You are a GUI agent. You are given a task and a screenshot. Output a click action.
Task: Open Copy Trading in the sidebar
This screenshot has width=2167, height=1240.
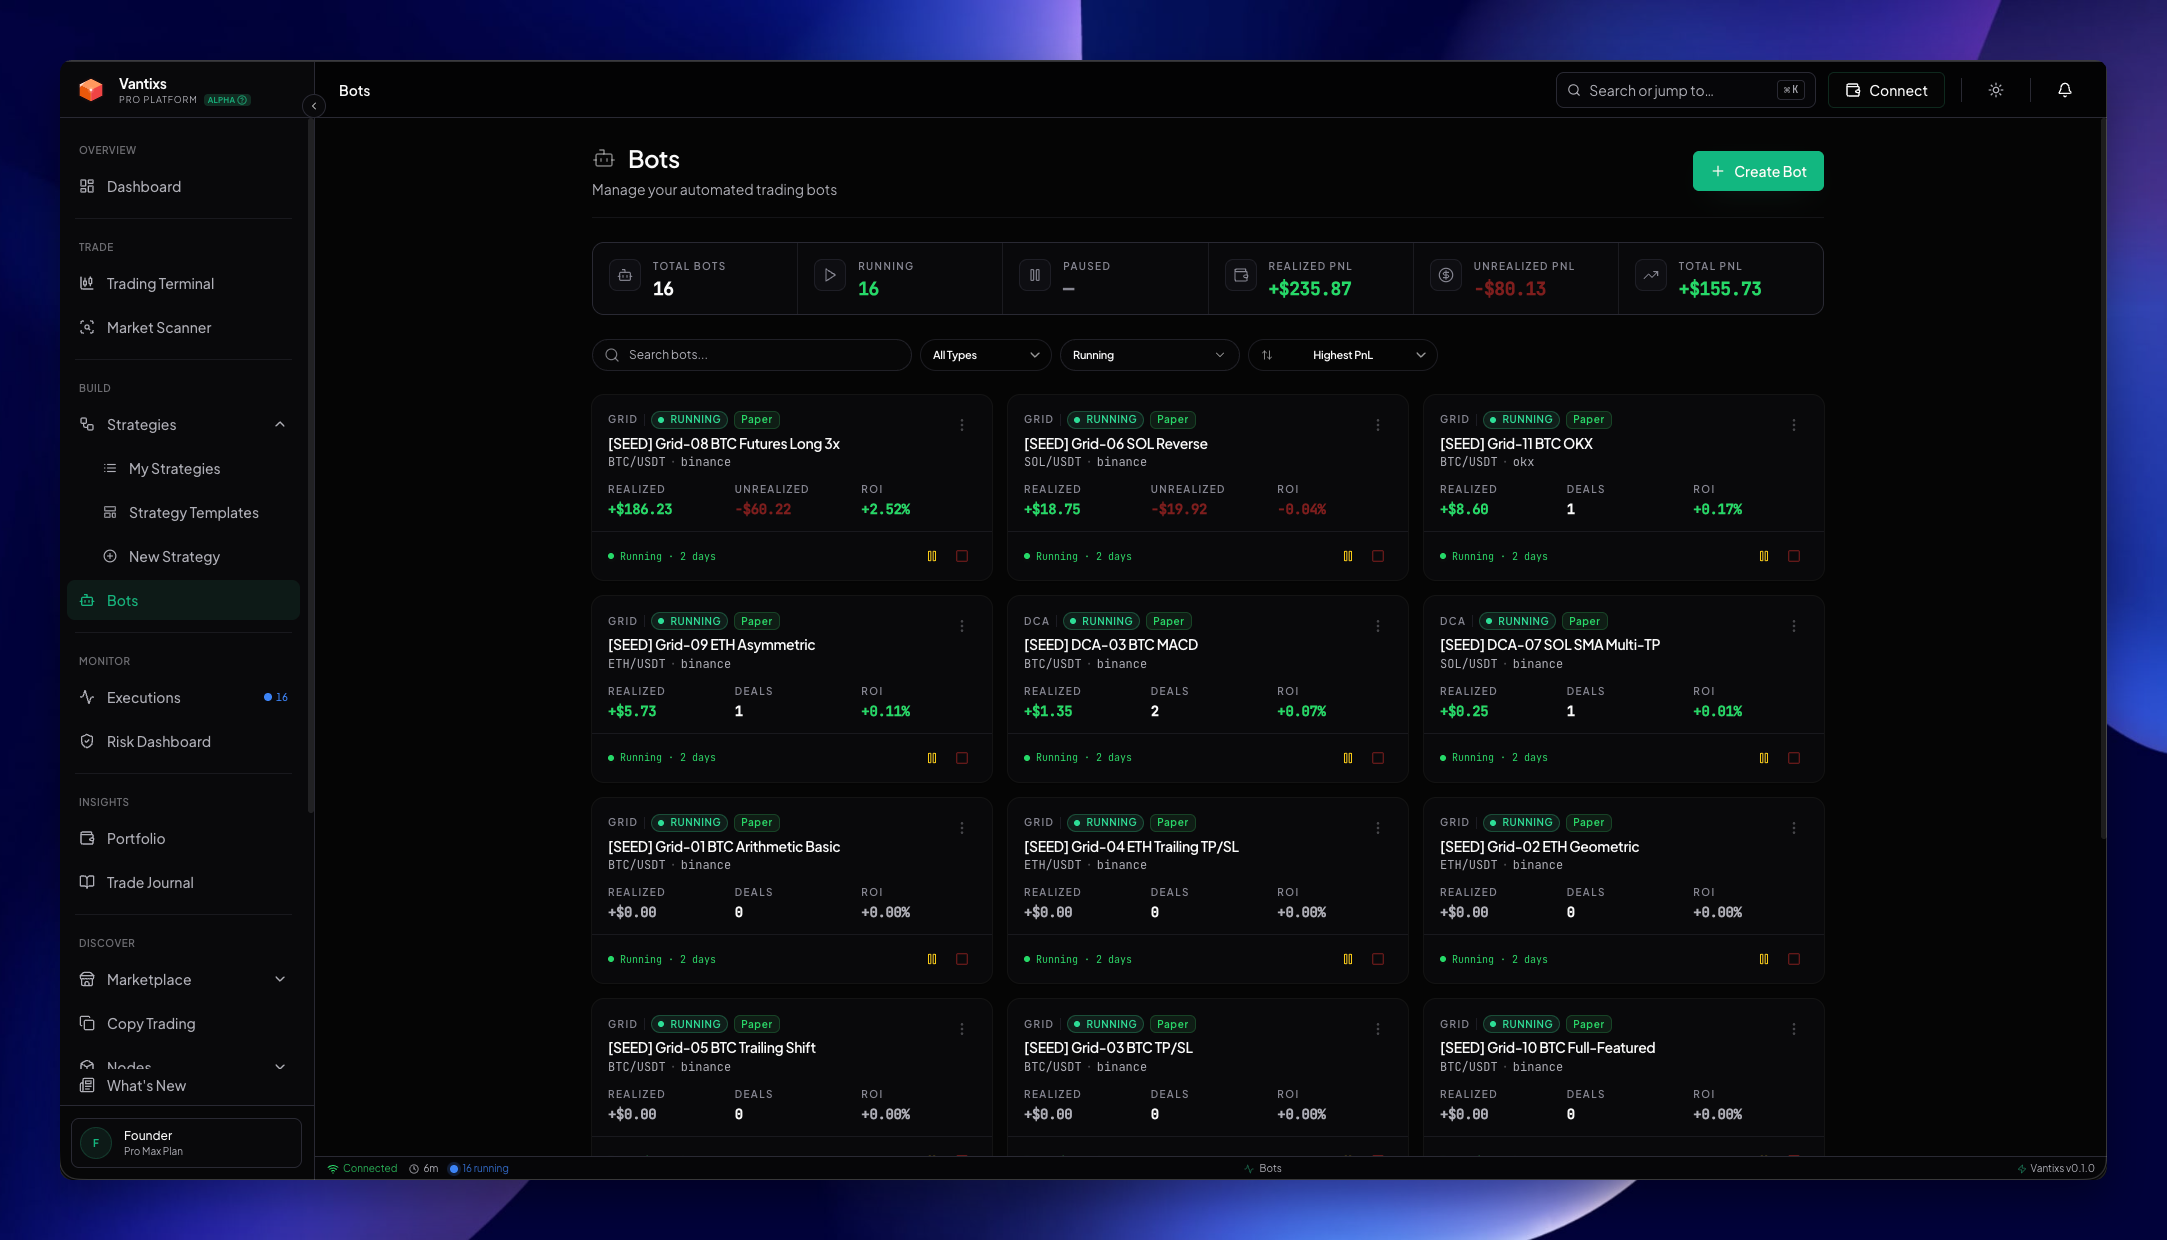pos(183,1024)
